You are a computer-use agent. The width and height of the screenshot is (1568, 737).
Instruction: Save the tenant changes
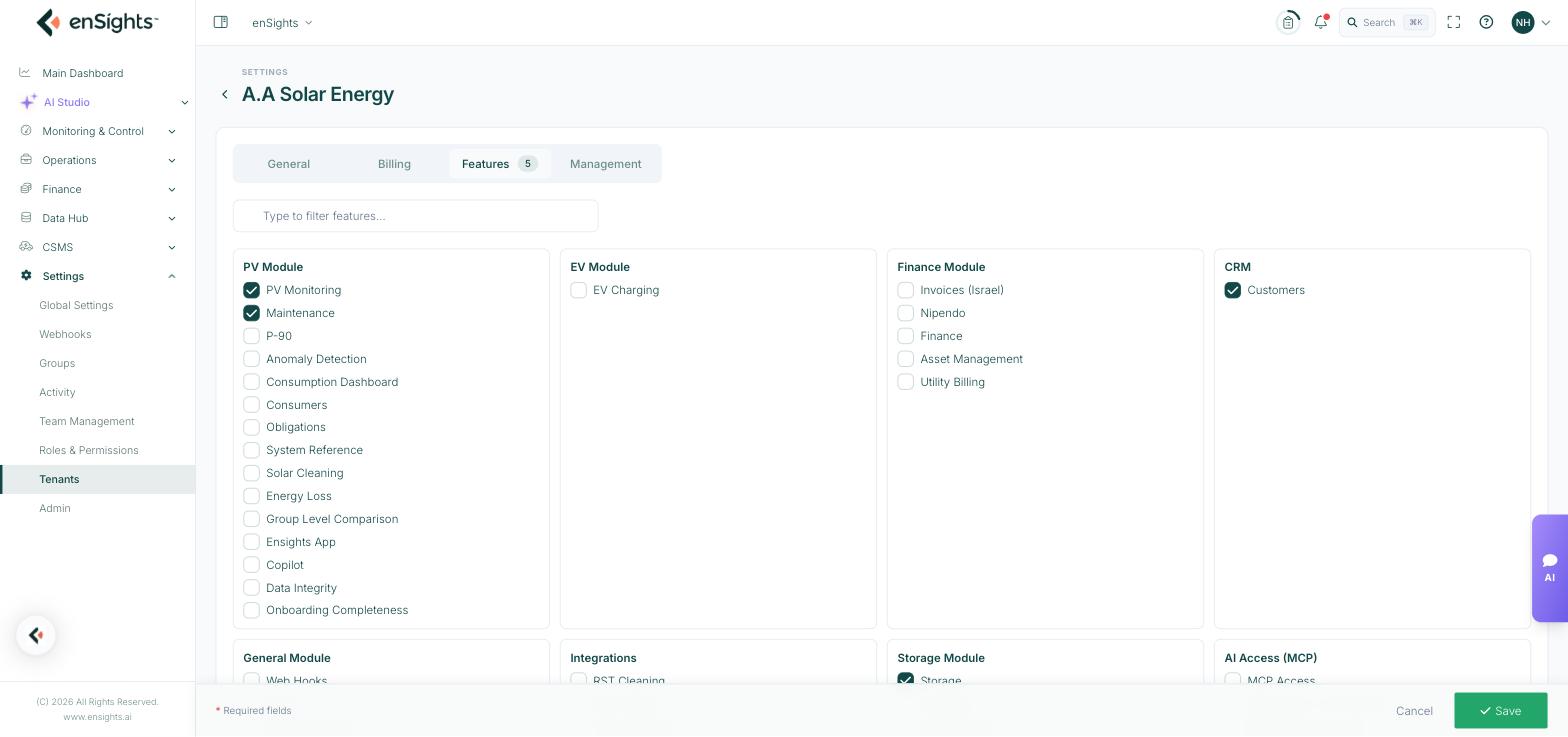[1500, 711]
